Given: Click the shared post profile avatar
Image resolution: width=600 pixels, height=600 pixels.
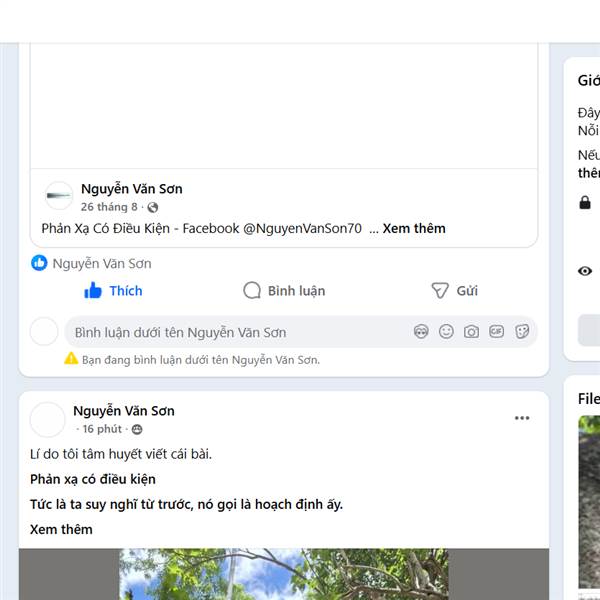Looking at the screenshot, I should (59, 196).
